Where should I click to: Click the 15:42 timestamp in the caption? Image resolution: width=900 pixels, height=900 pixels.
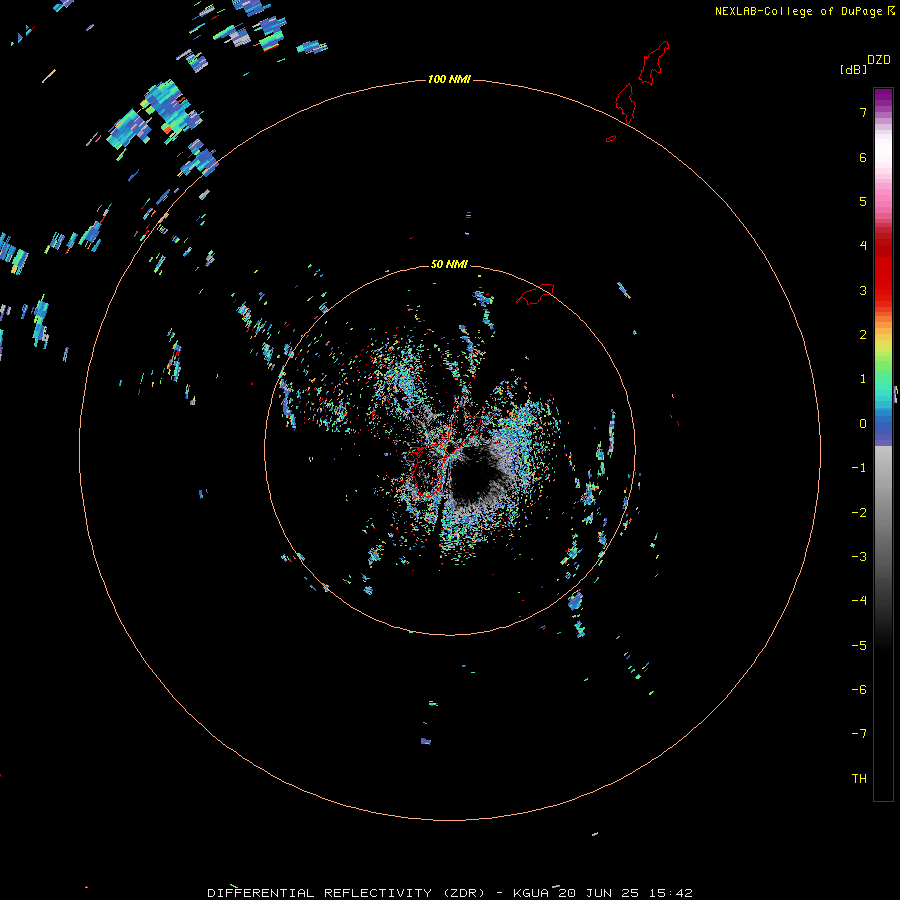coord(671,893)
